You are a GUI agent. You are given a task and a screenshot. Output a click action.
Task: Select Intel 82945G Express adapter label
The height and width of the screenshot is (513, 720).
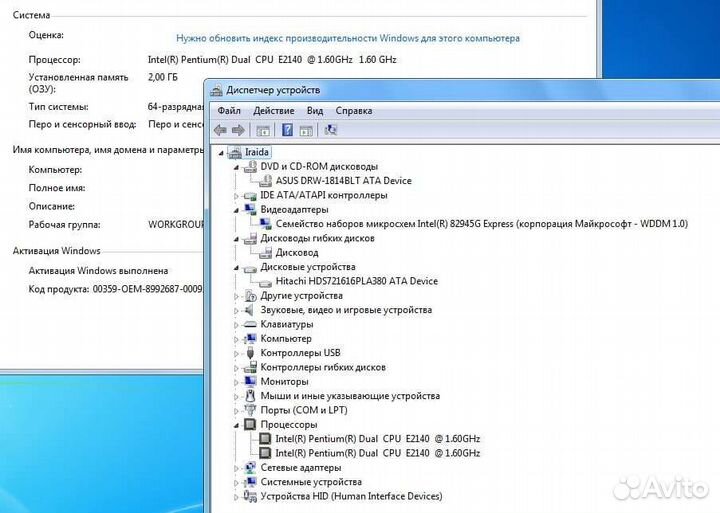pyautogui.click(x=482, y=224)
